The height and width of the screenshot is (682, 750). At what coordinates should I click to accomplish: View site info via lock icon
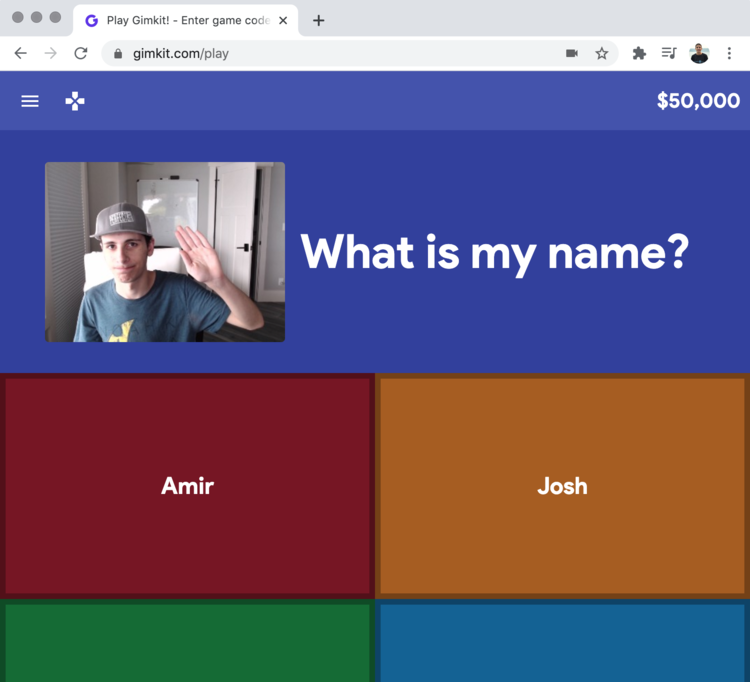pos(118,54)
